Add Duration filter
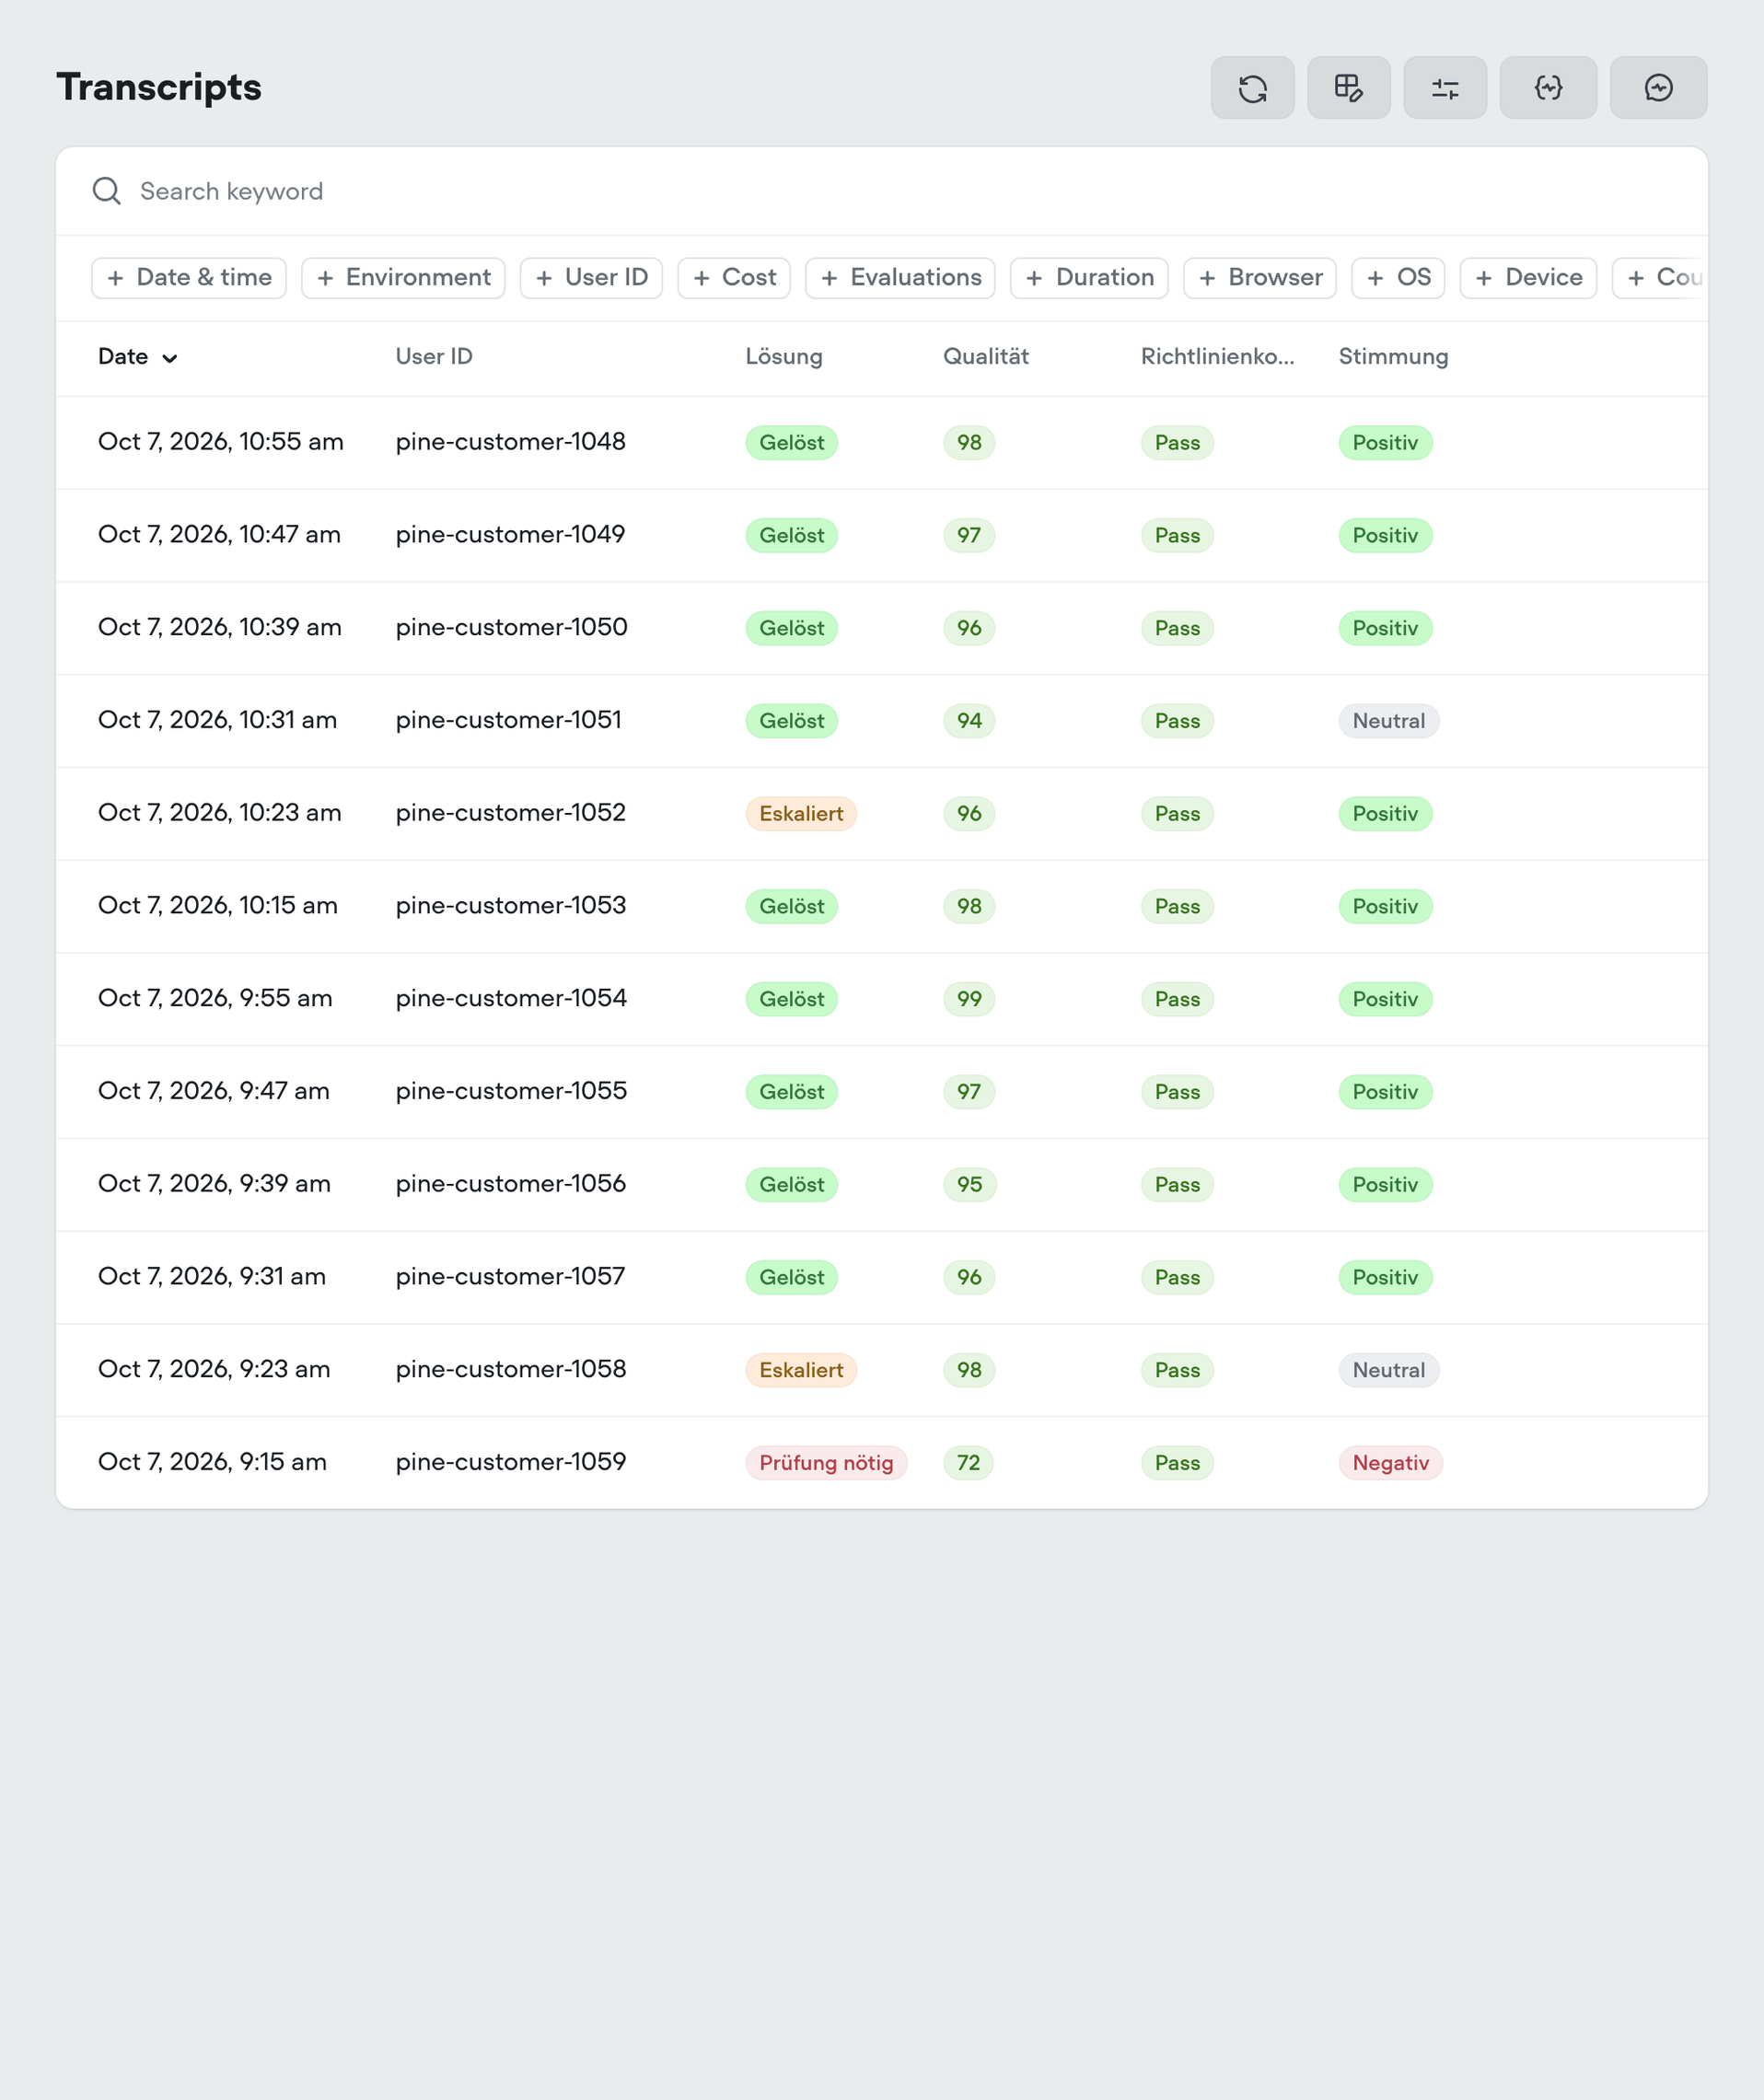 [x=1089, y=277]
